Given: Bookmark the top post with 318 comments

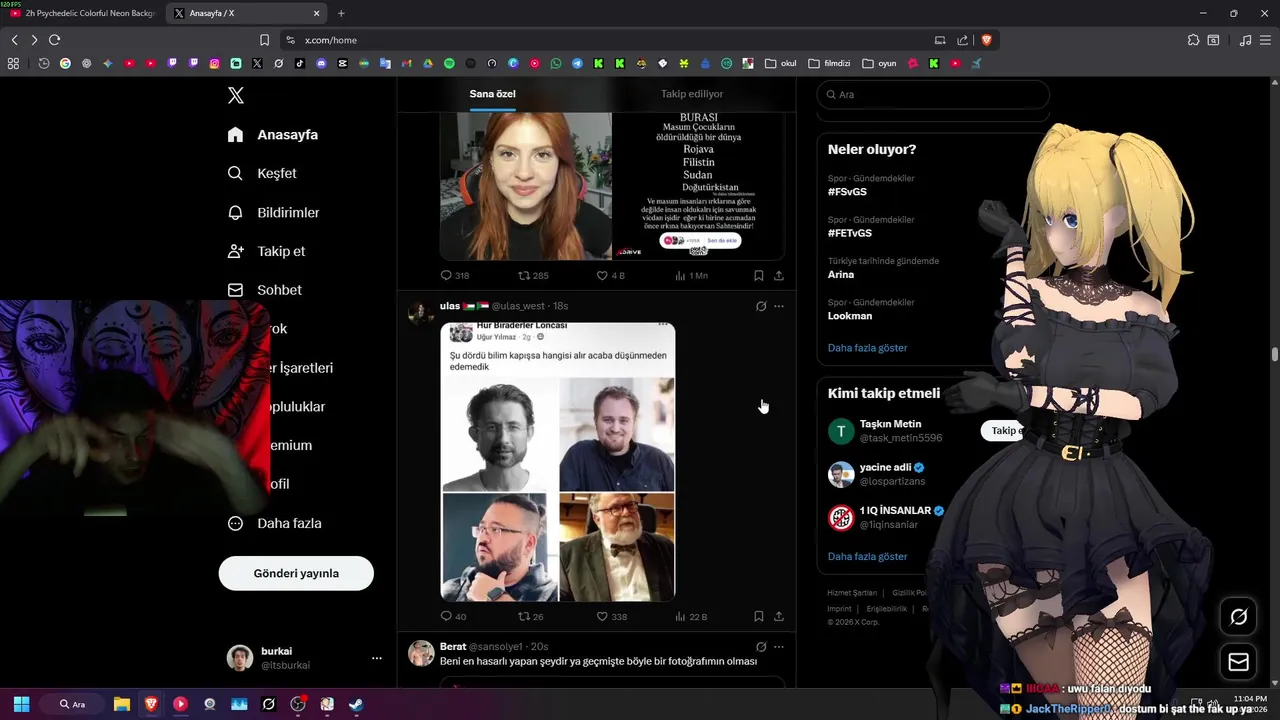Looking at the screenshot, I should pos(758,275).
